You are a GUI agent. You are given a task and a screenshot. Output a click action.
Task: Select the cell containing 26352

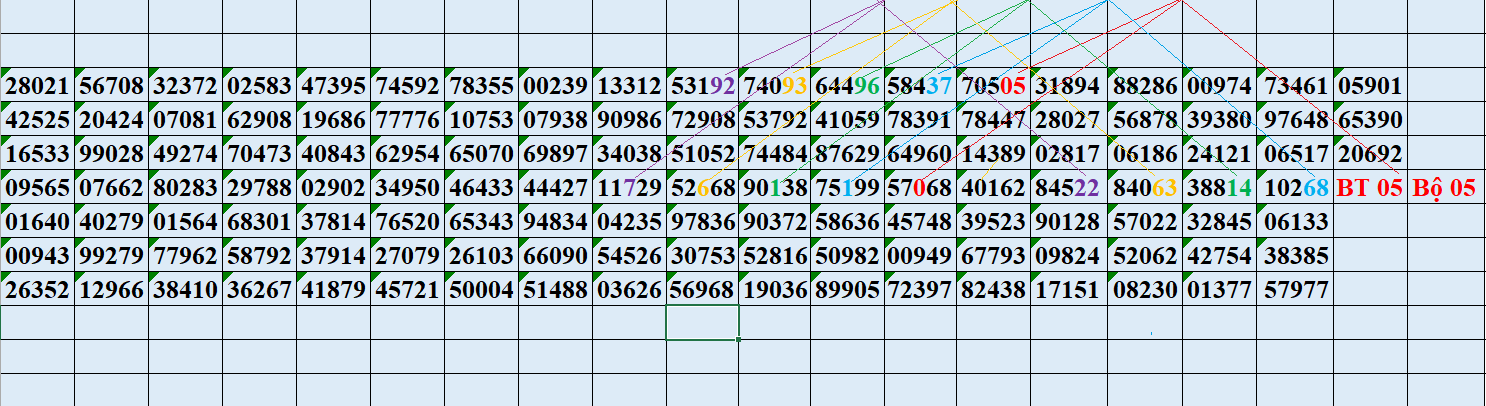[x=37, y=290]
